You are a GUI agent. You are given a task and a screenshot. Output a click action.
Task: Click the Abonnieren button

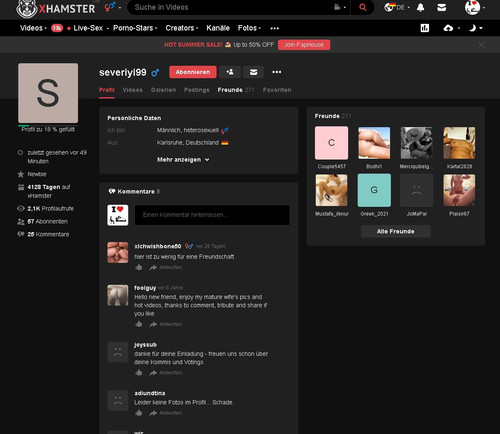click(x=193, y=72)
